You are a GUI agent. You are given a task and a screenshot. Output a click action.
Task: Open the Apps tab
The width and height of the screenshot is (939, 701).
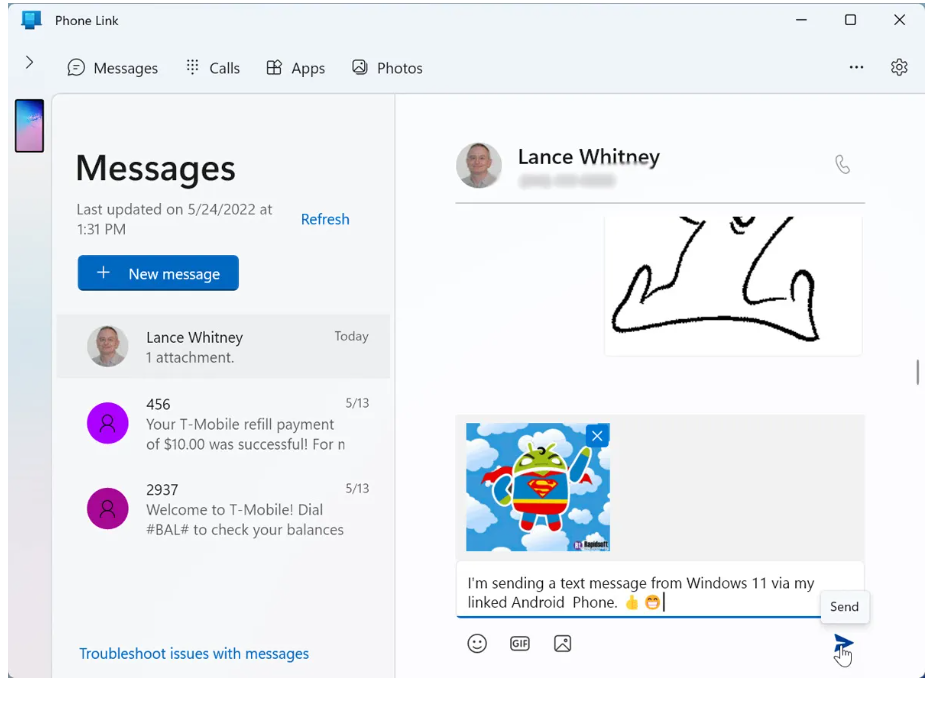point(296,68)
